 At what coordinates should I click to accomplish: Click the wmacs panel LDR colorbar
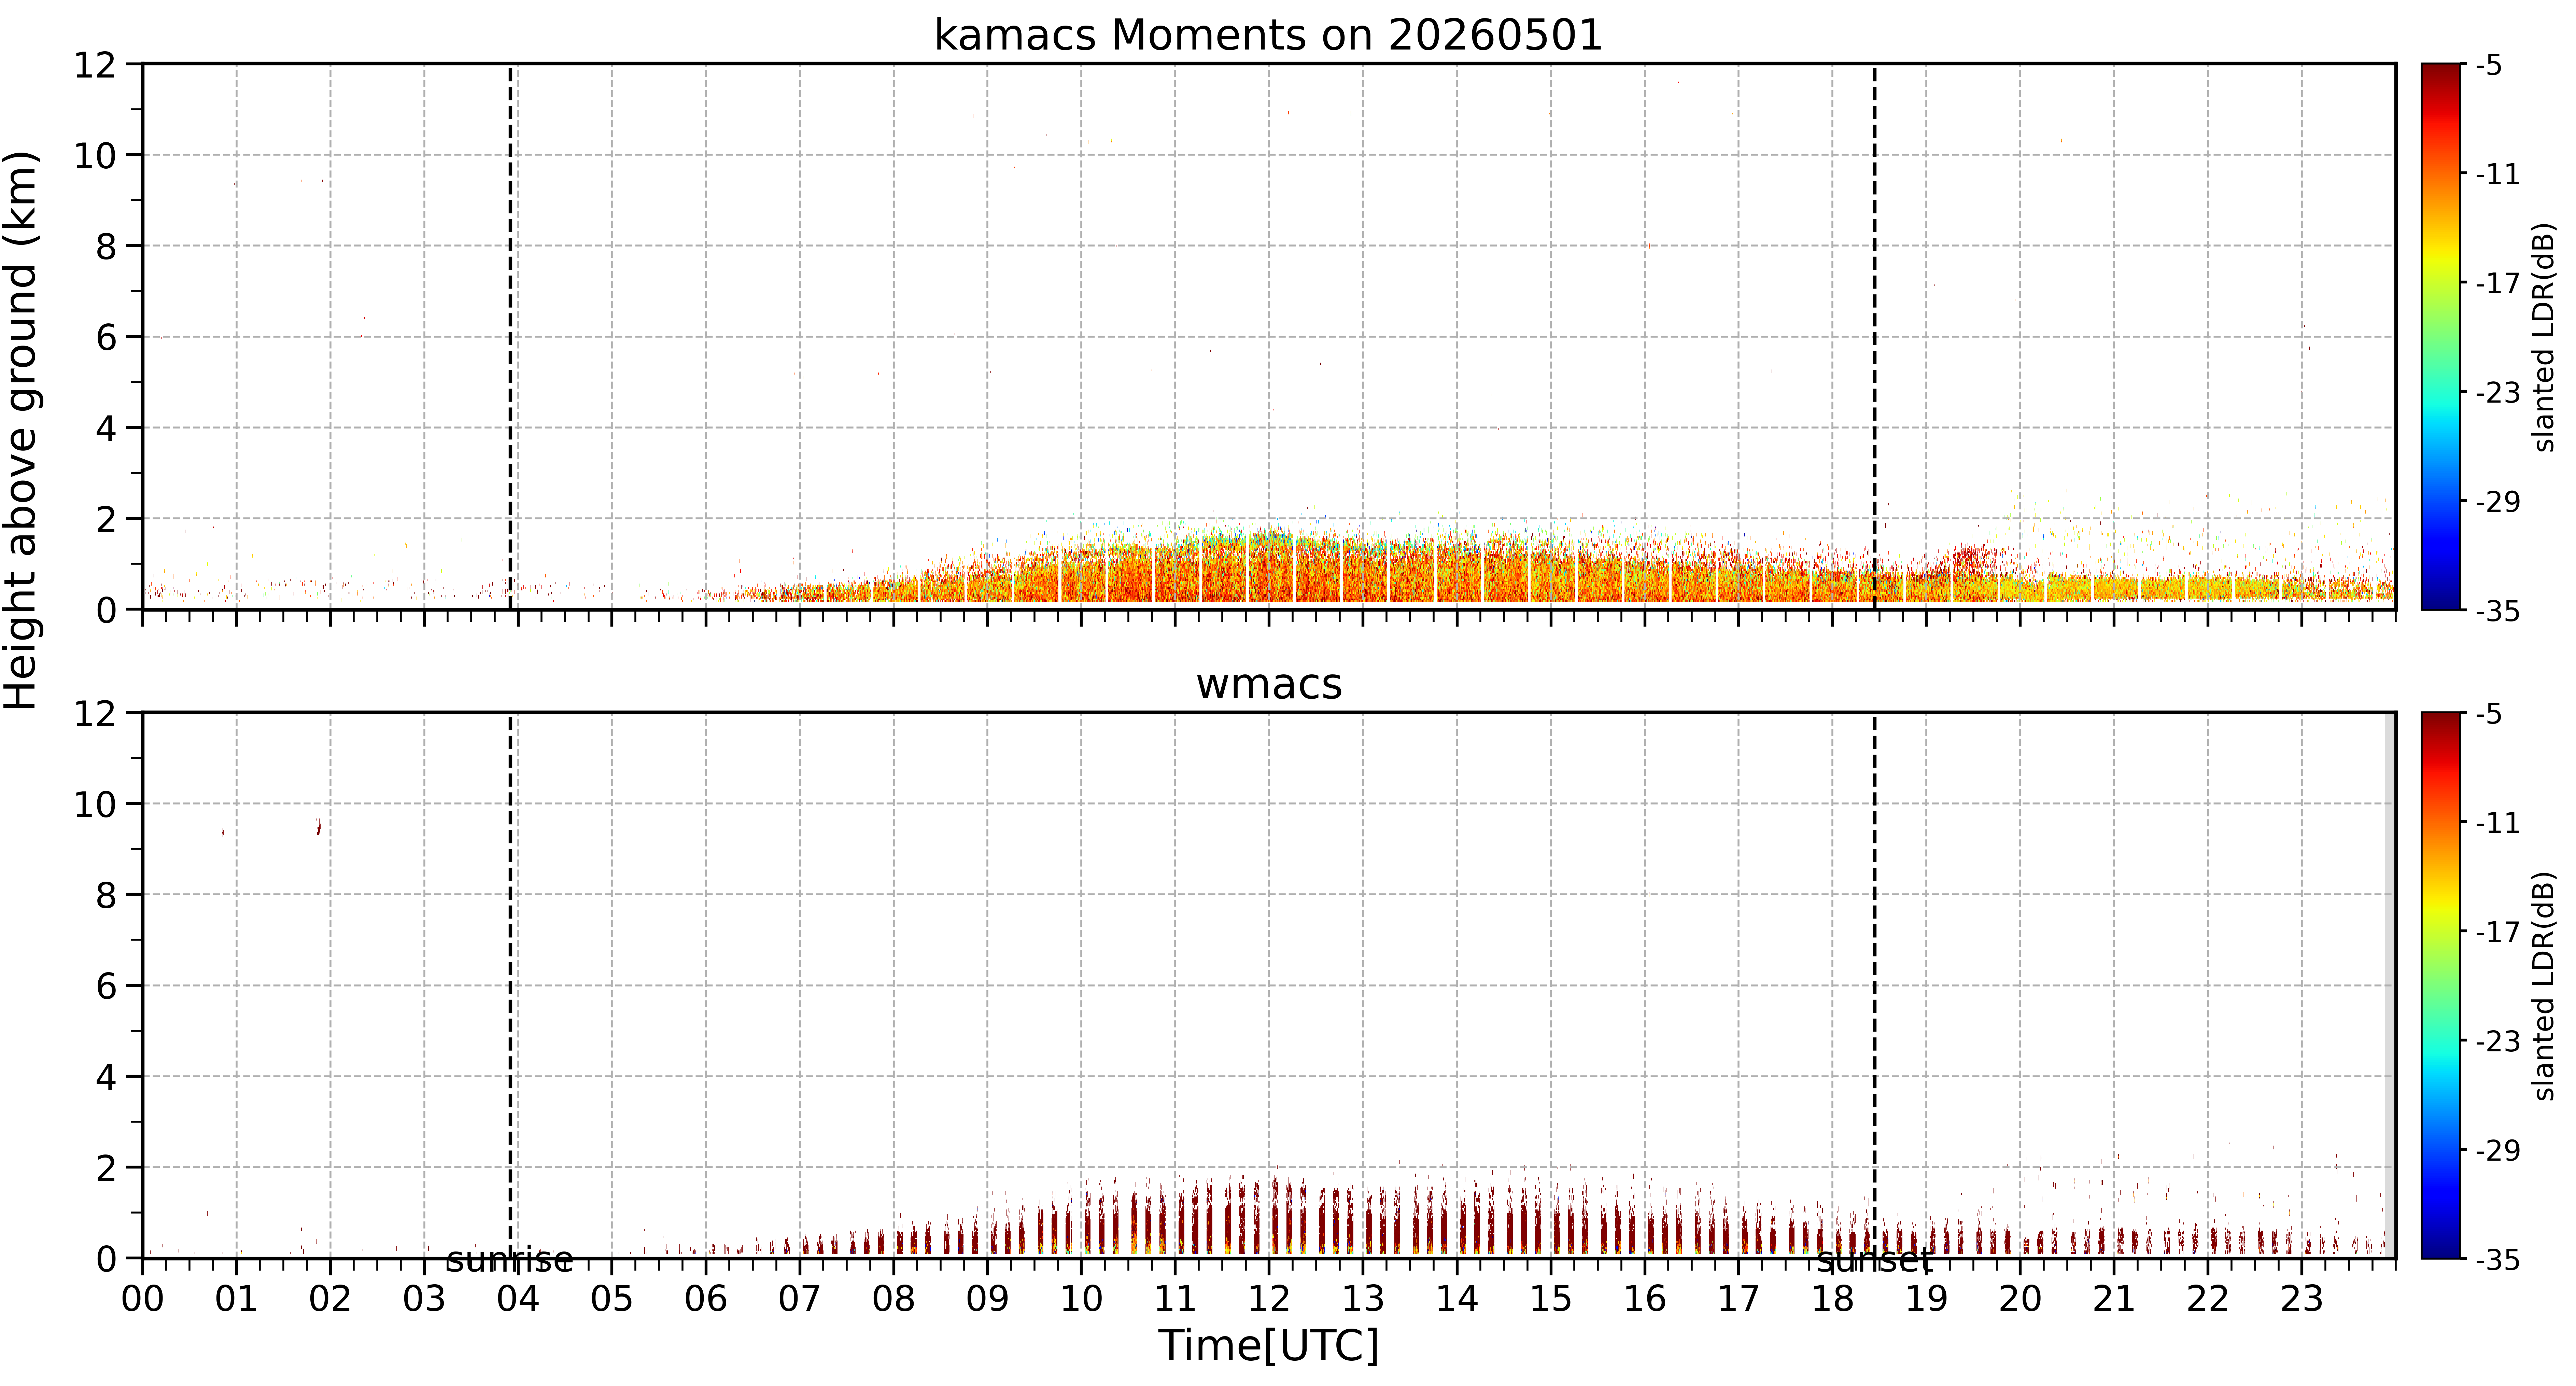coord(2441,985)
